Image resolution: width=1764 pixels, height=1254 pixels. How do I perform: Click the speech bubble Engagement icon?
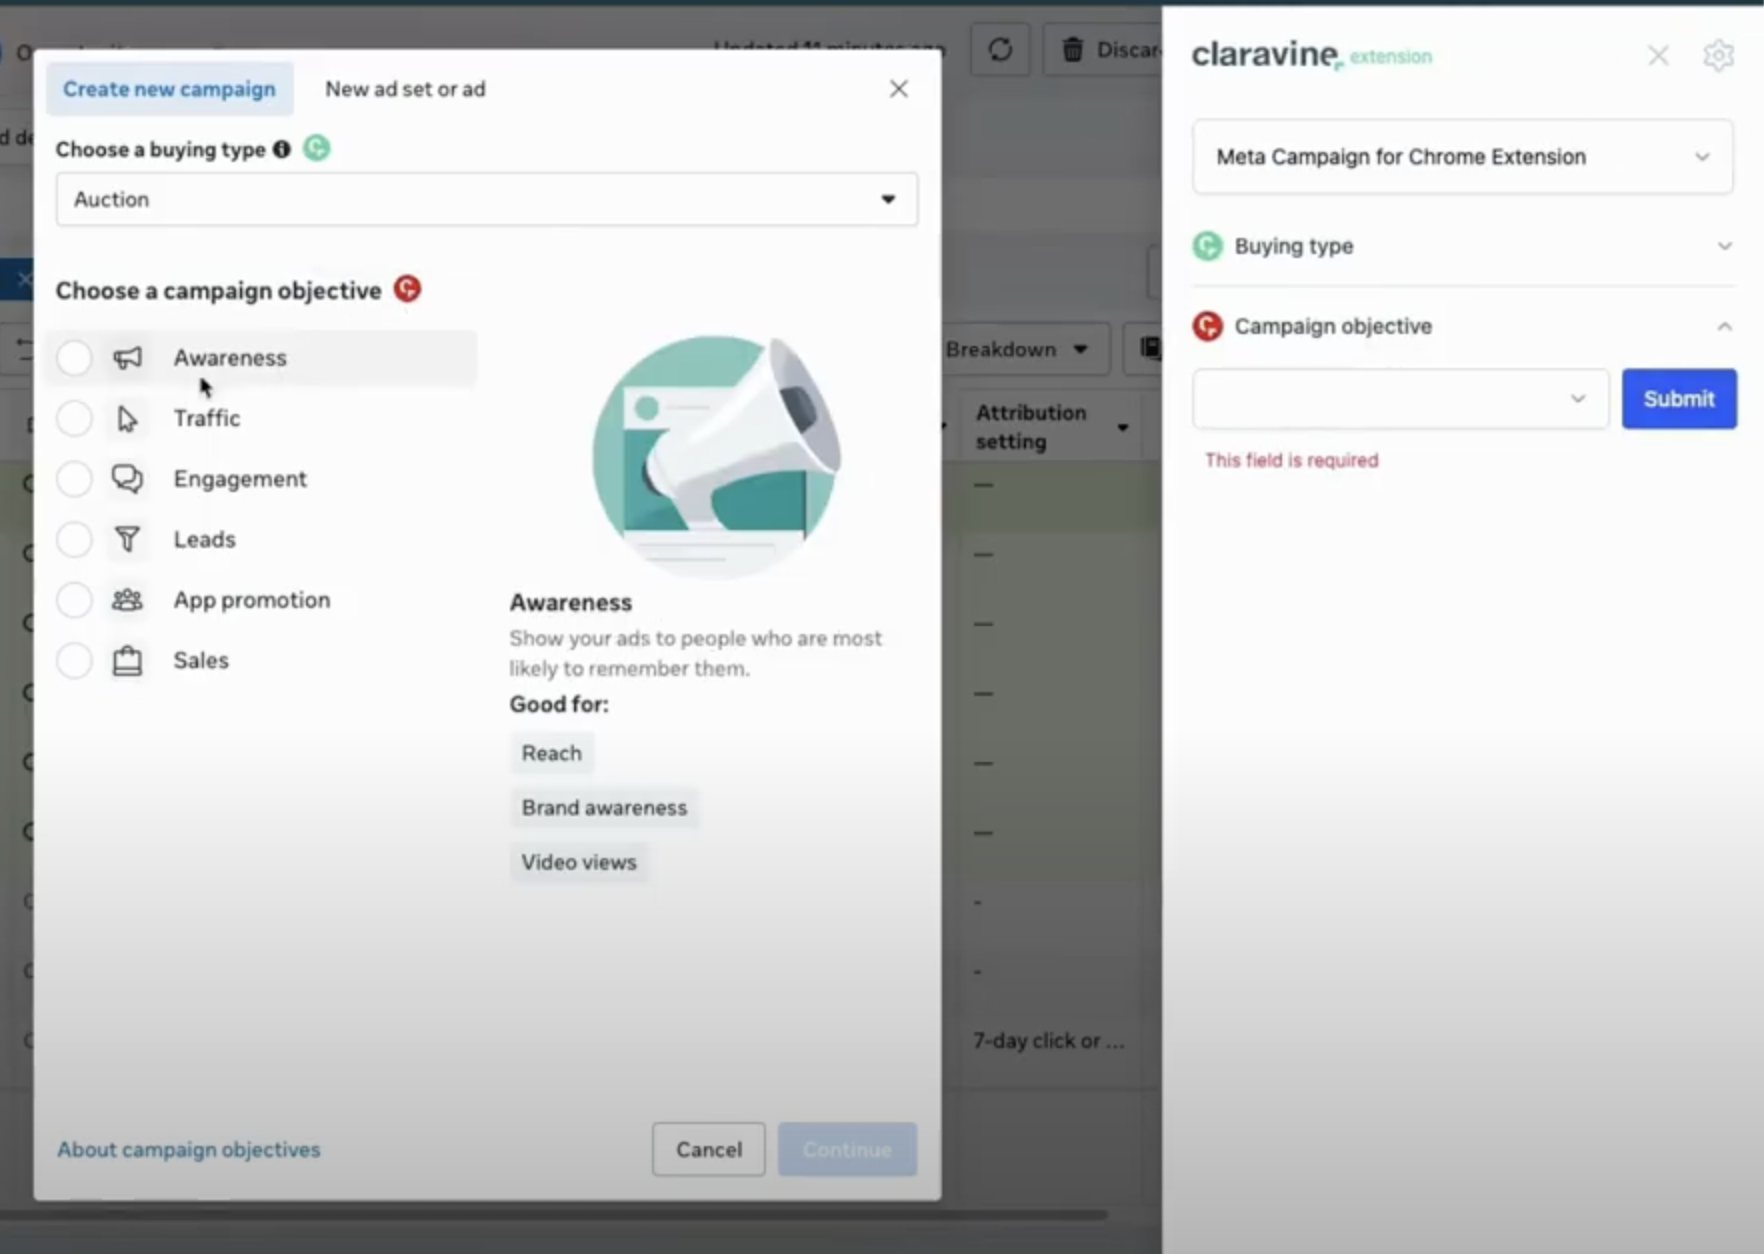(128, 478)
